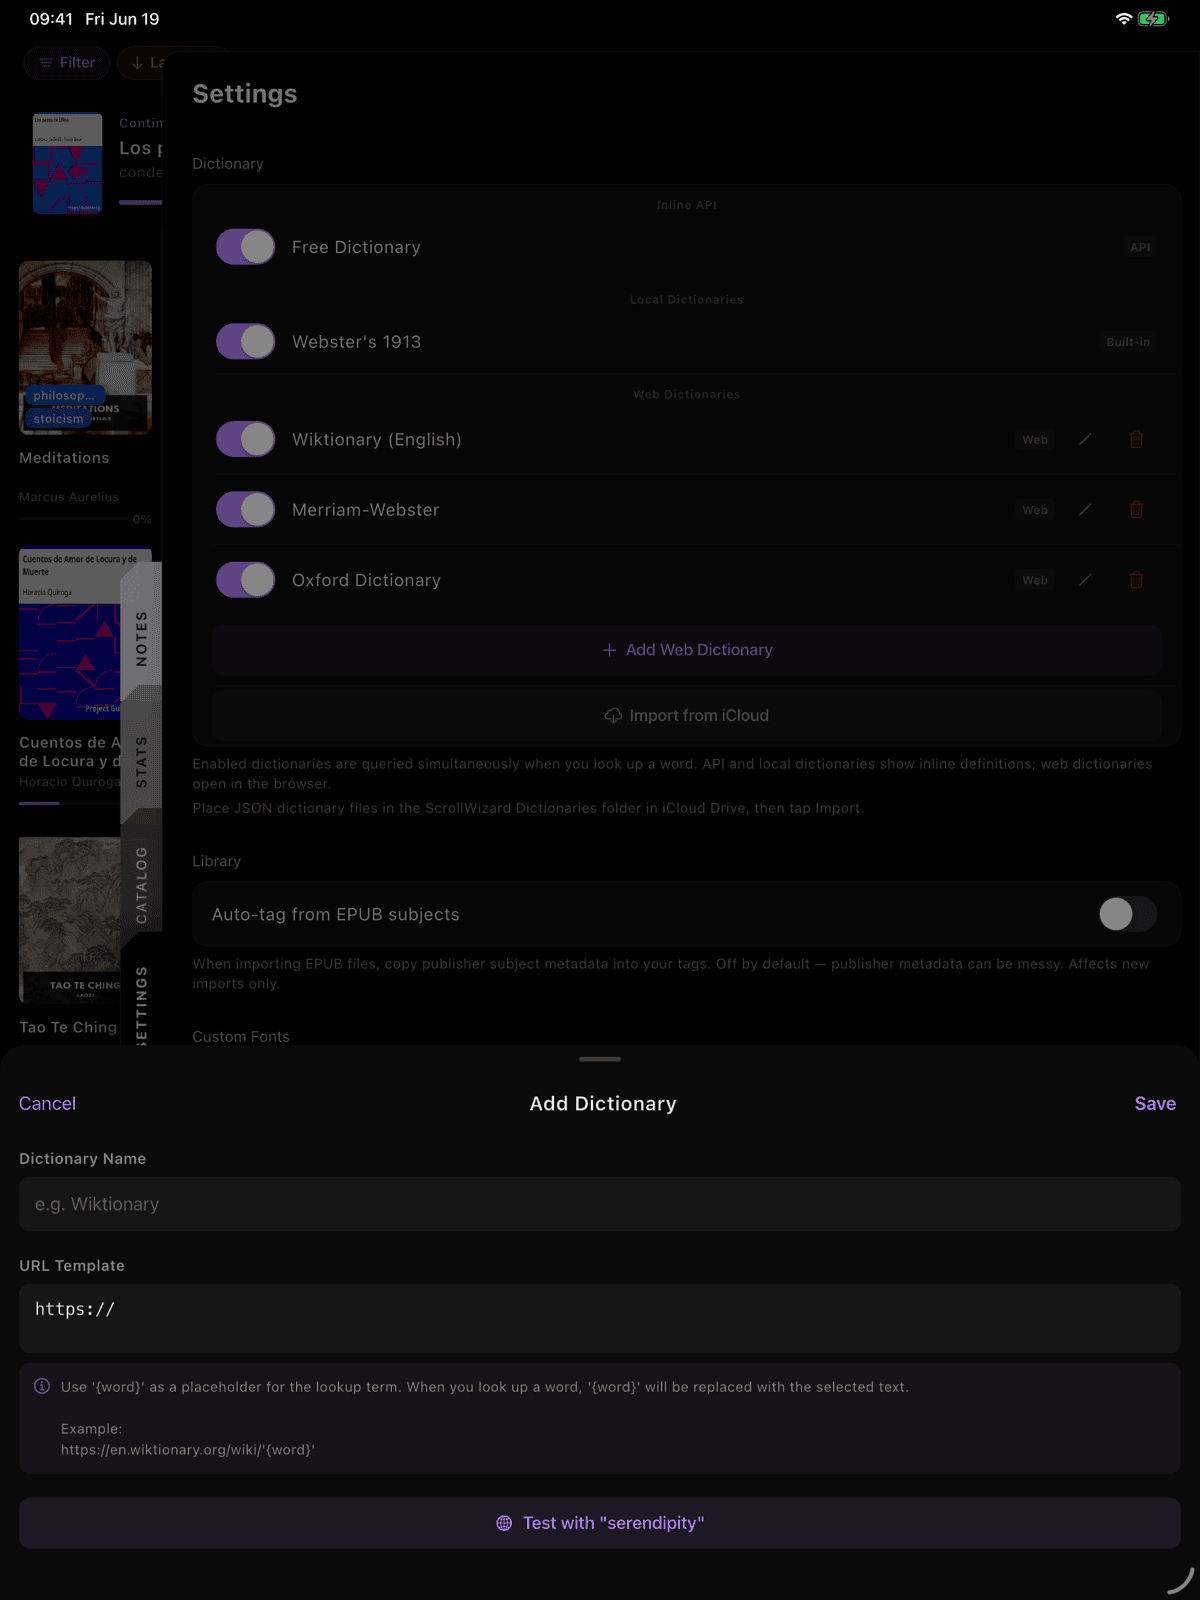Image resolution: width=1200 pixels, height=1600 pixels.
Task: Click the edit pencil for Oxford Dictionary
Action: pyautogui.click(x=1085, y=579)
